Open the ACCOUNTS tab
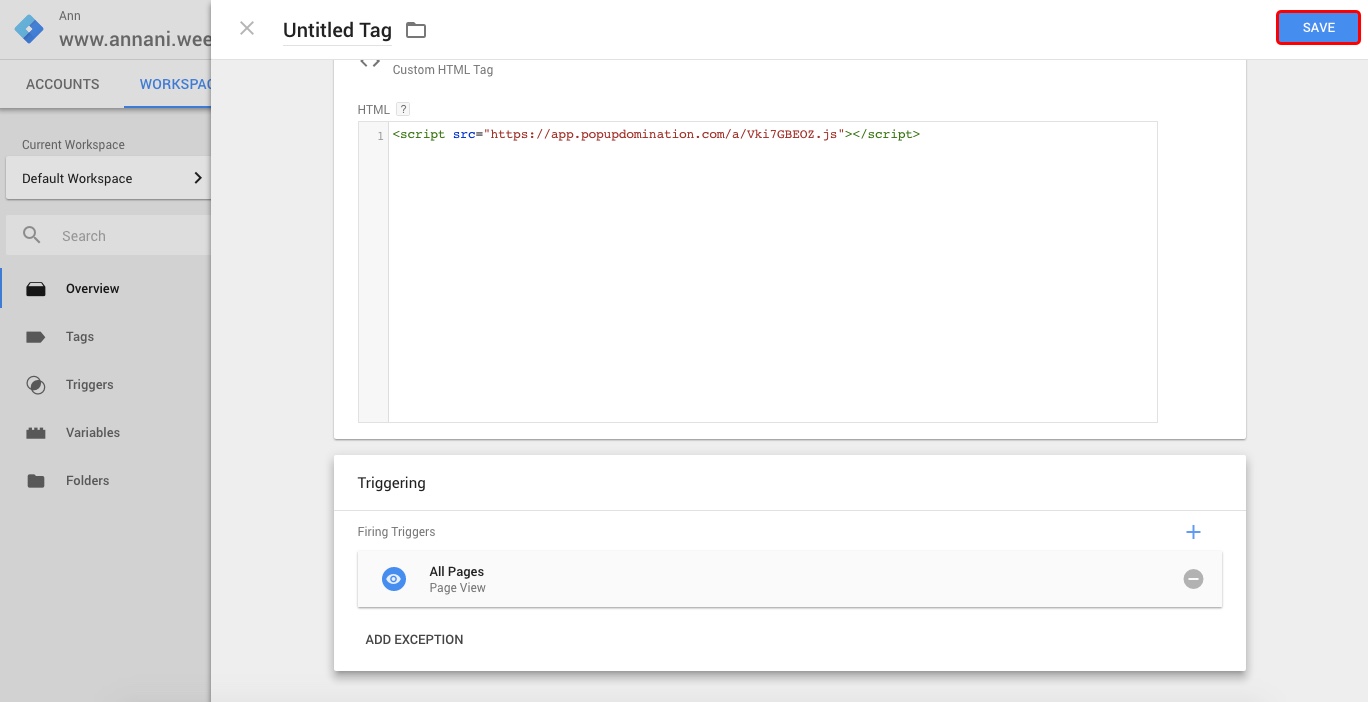The width and height of the screenshot is (1368, 702). tap(62, 84)
